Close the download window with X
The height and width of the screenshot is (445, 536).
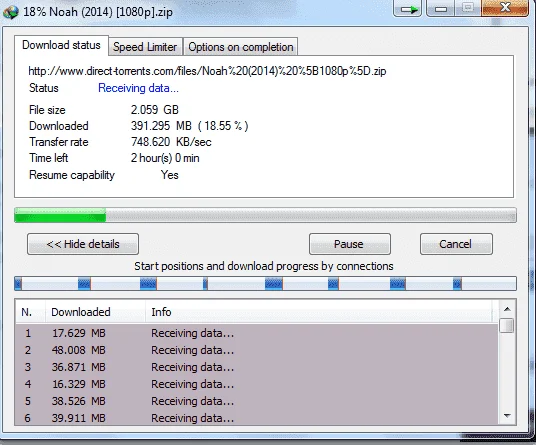pos(505,8)
